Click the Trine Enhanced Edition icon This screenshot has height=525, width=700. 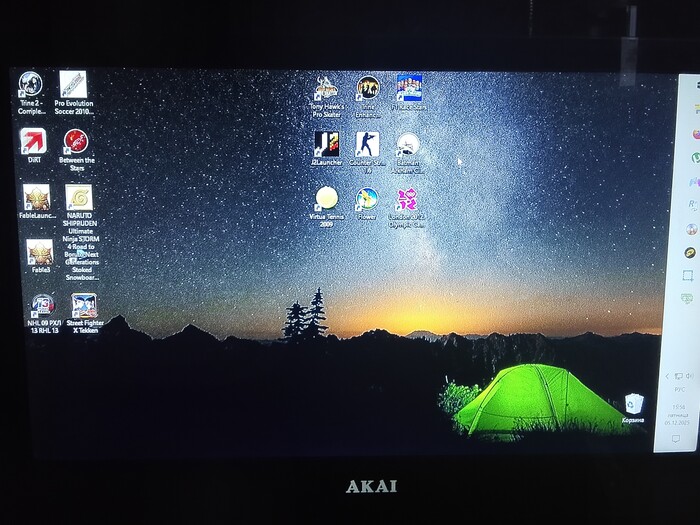click(x=368, y=88)
